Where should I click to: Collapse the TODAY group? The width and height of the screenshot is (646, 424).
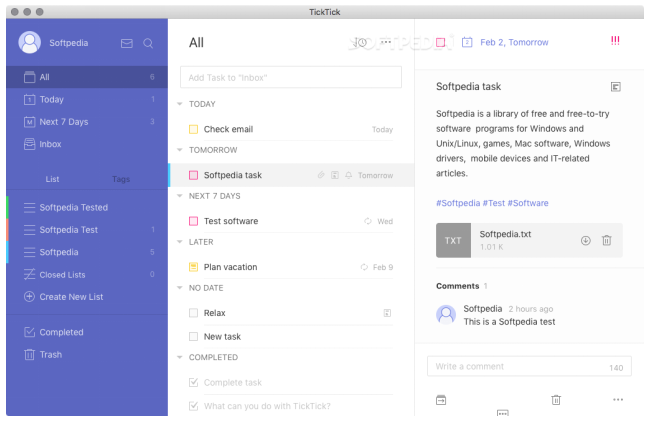(x=180, y=104)
